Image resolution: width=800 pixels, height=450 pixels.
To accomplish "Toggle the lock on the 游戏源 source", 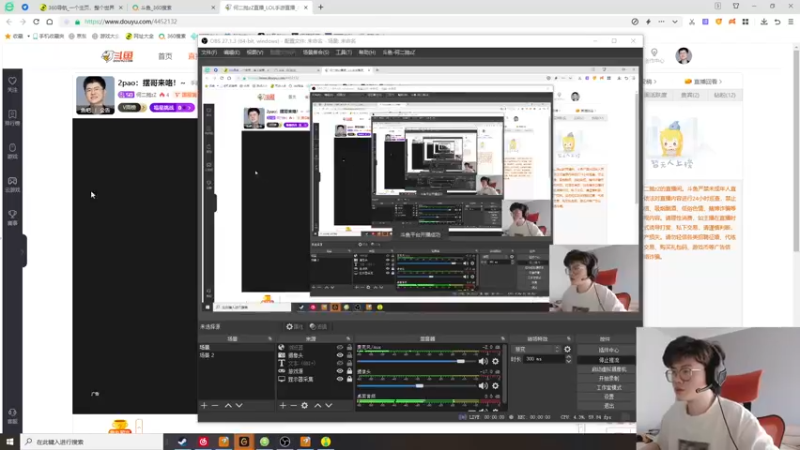I will [349, 371].
